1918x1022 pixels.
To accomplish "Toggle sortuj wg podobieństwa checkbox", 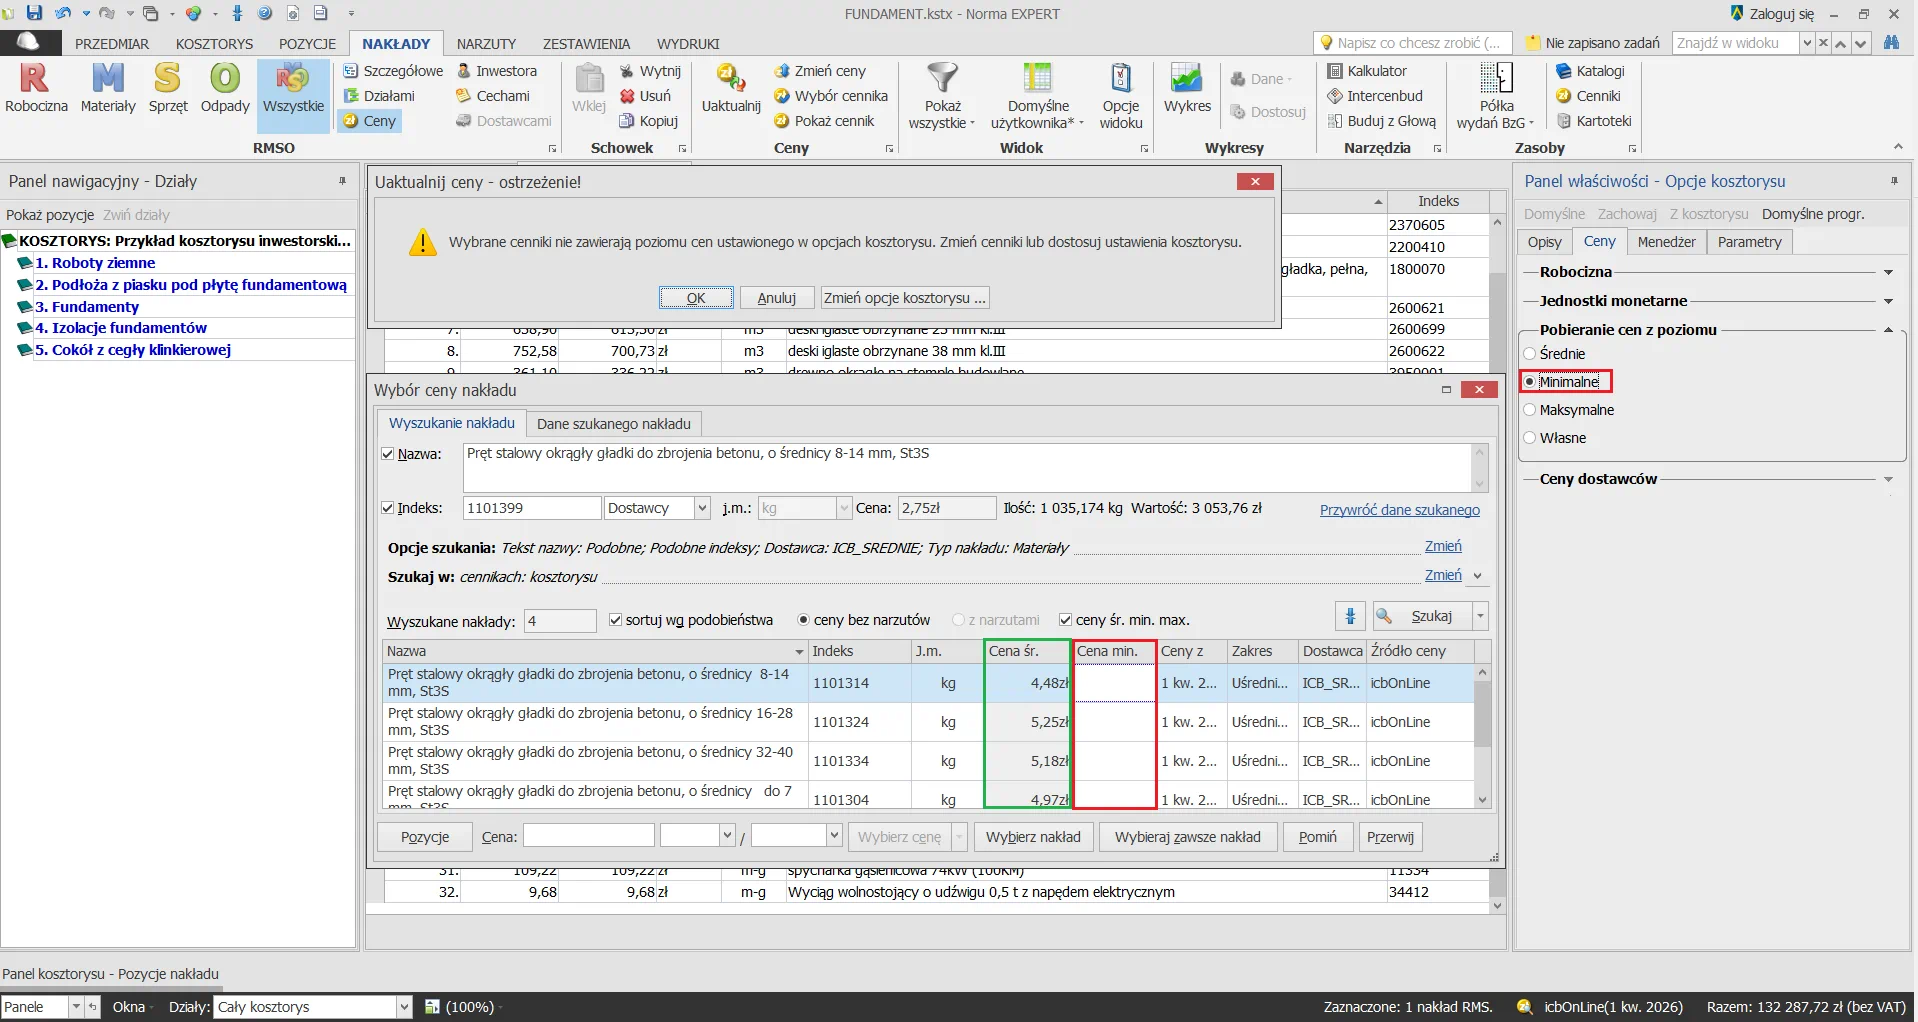I will point(616,620).
